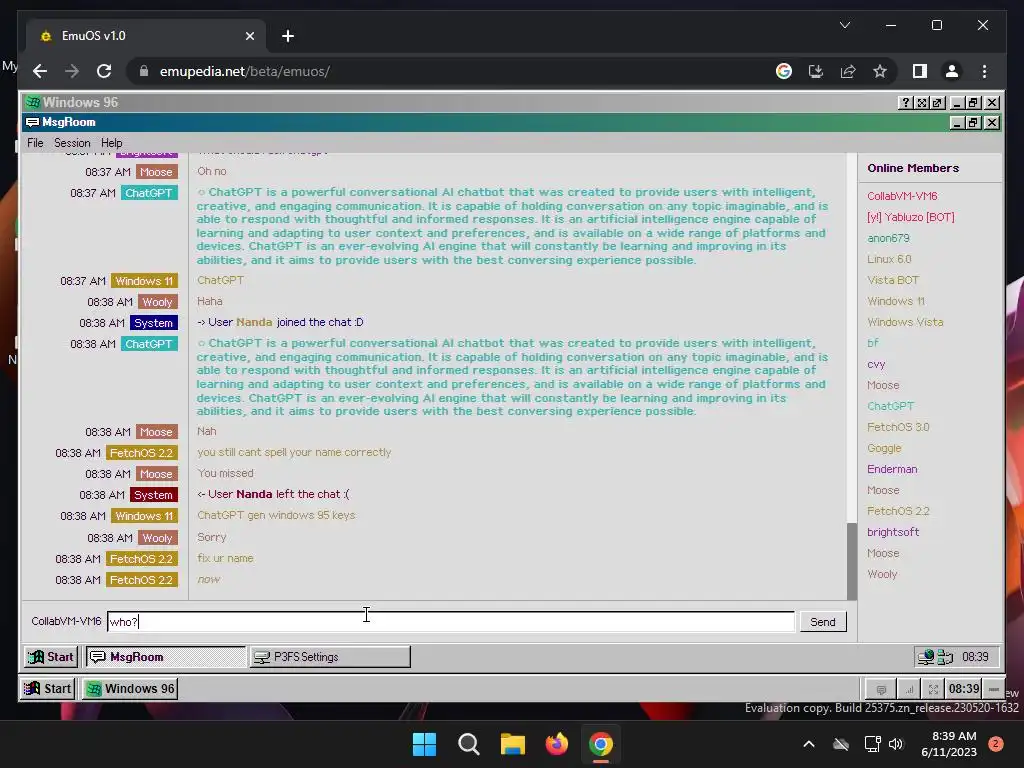Open the Help menu

(112, 142)
